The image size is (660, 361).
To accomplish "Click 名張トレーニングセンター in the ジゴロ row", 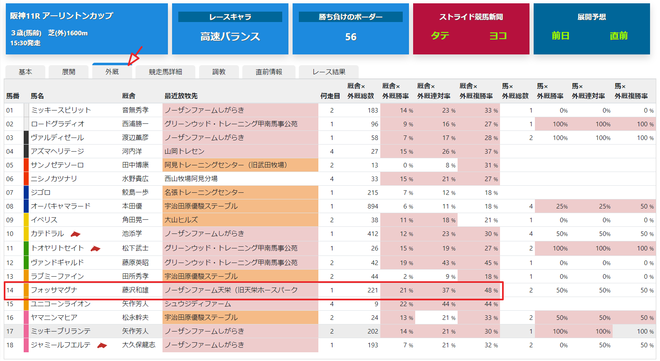I will 240,193.
